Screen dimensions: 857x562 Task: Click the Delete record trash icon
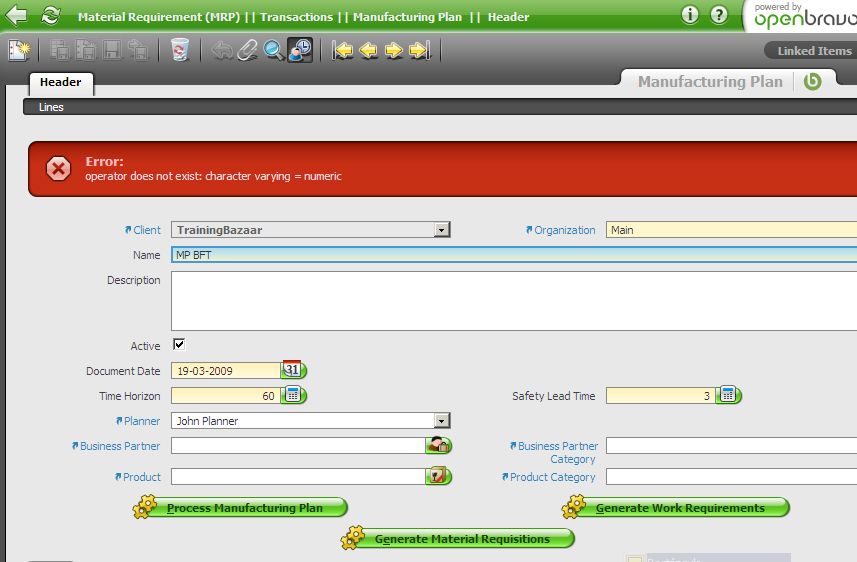(180, 50)
